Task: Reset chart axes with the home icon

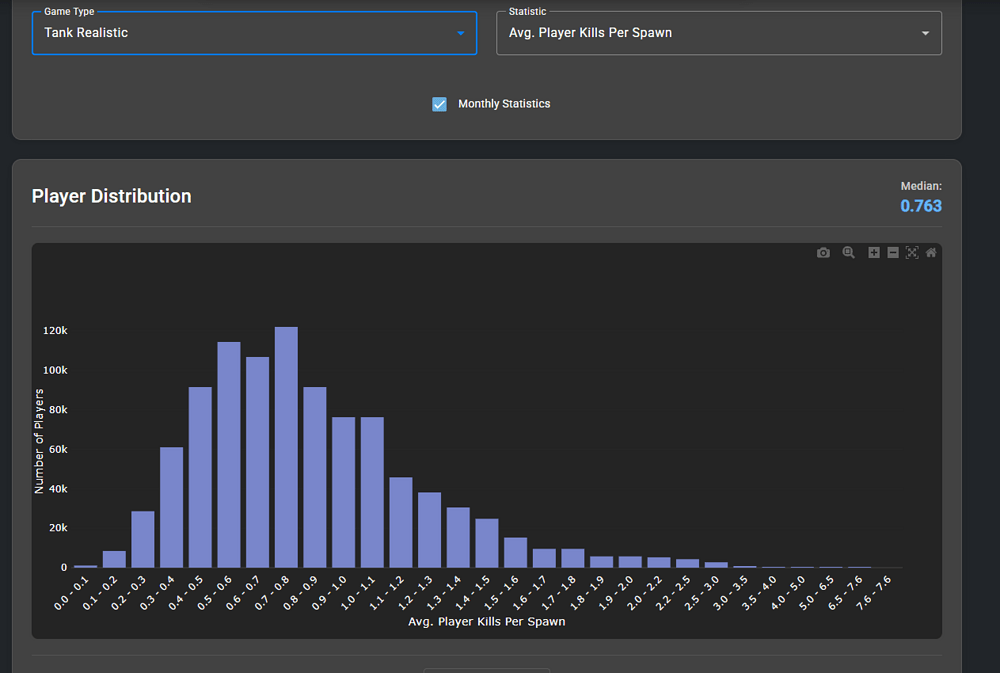Action: pos(931,253)
